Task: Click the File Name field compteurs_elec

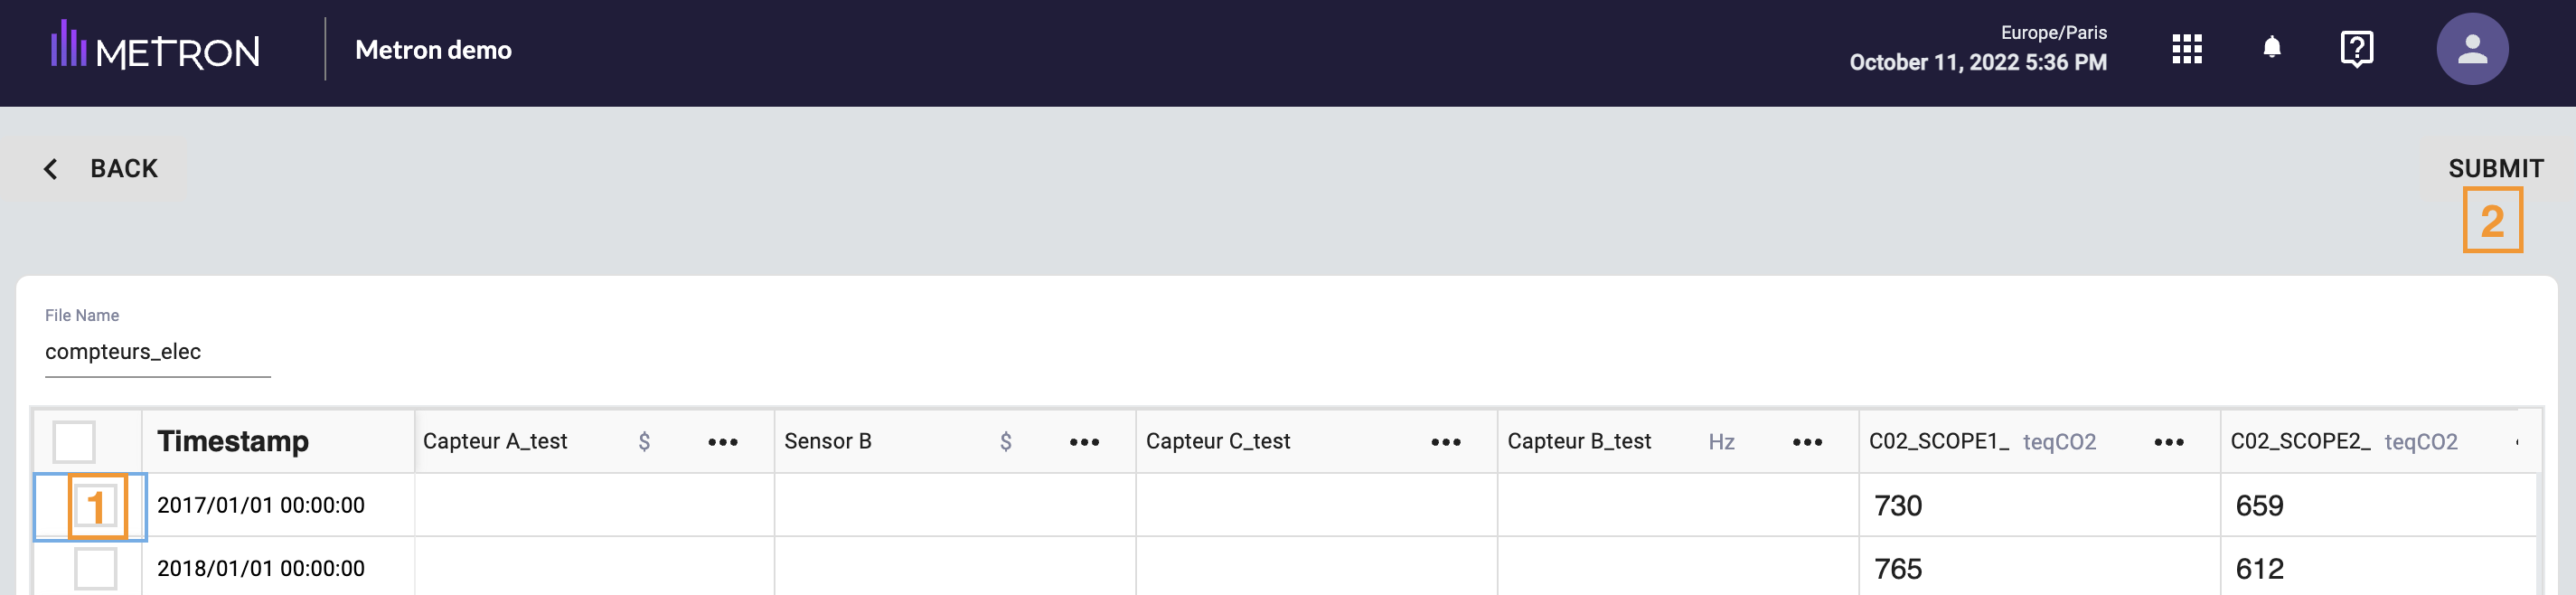Action: [x=158, y=352]
